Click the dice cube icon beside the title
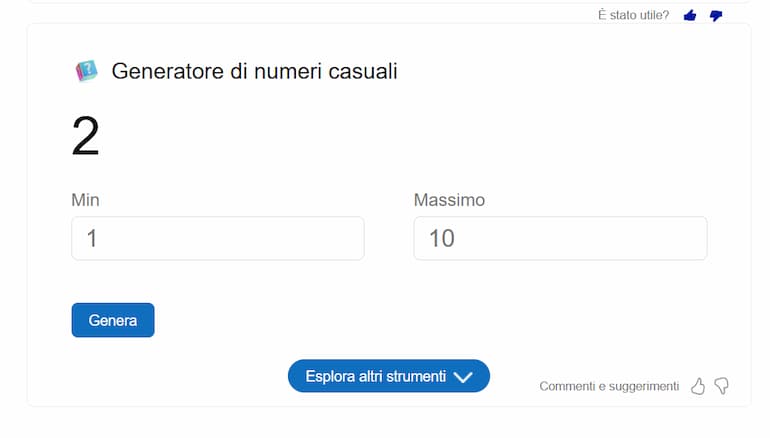The width and height of the screenshot is (770, 438). [86, 71]
